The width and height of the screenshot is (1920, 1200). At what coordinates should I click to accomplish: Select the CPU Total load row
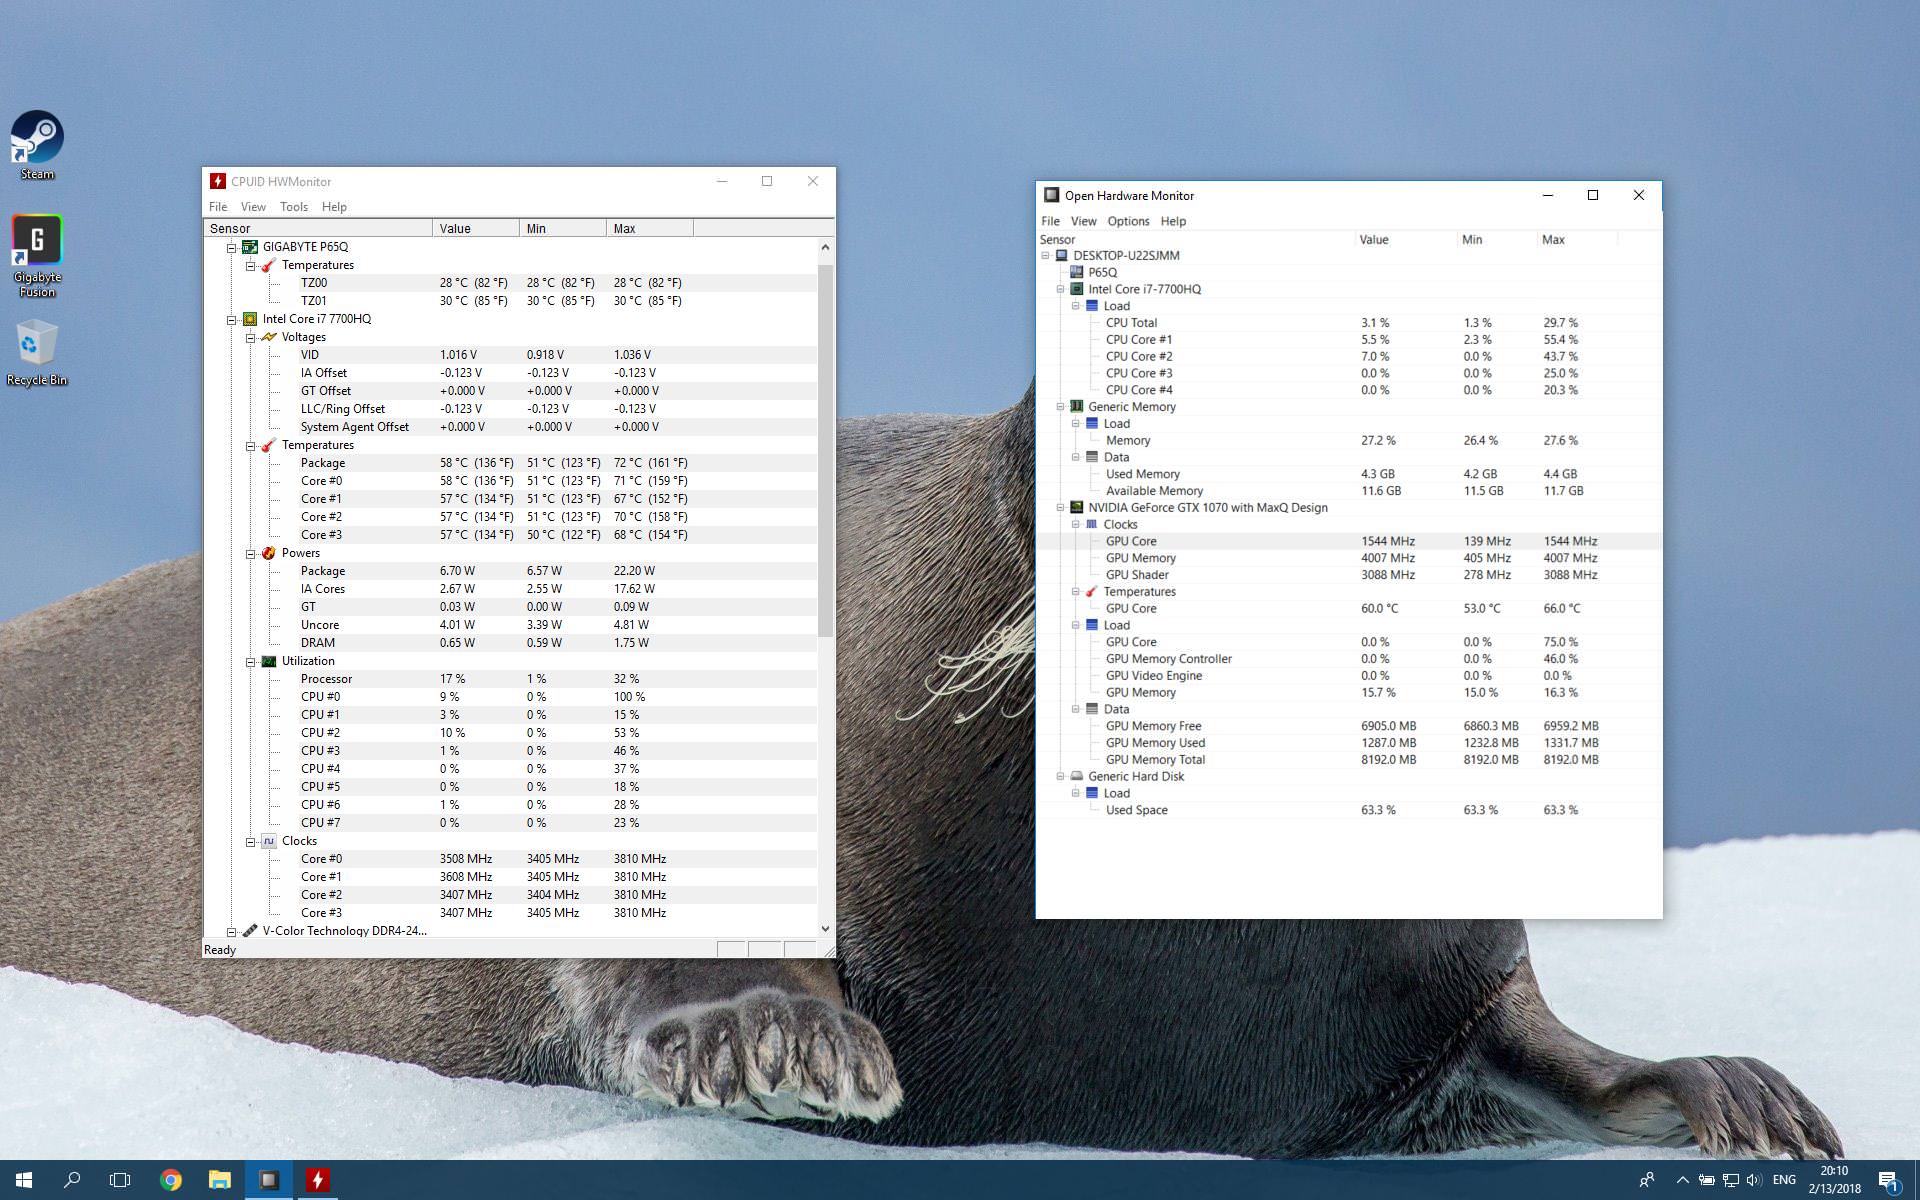[x=1349, y=323]
